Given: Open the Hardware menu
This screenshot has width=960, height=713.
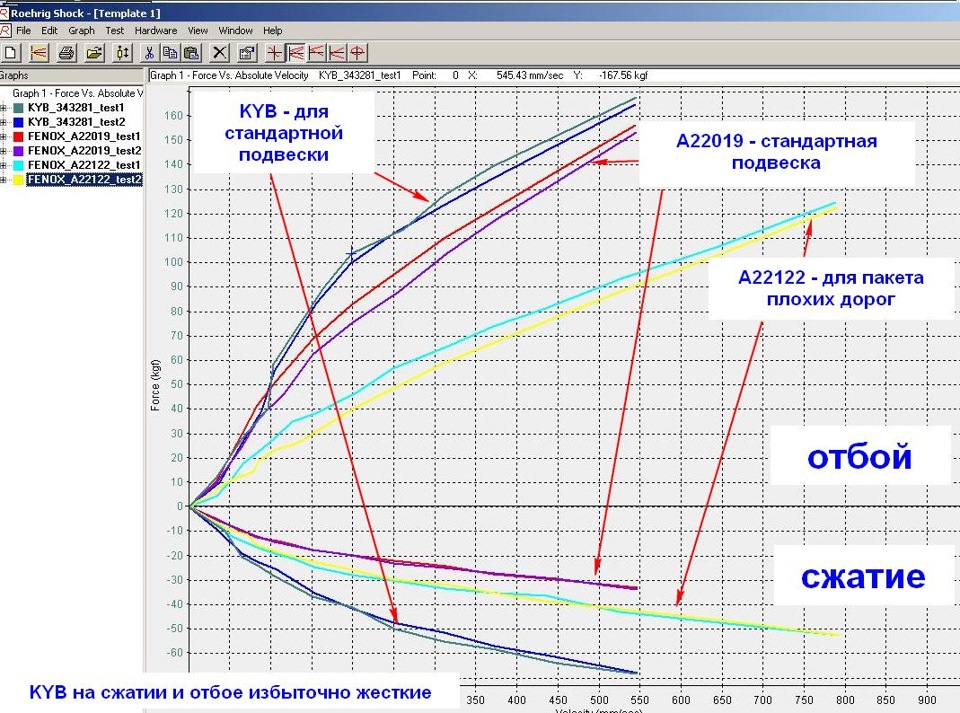Looking at the screenshot, I should [156, 31].
